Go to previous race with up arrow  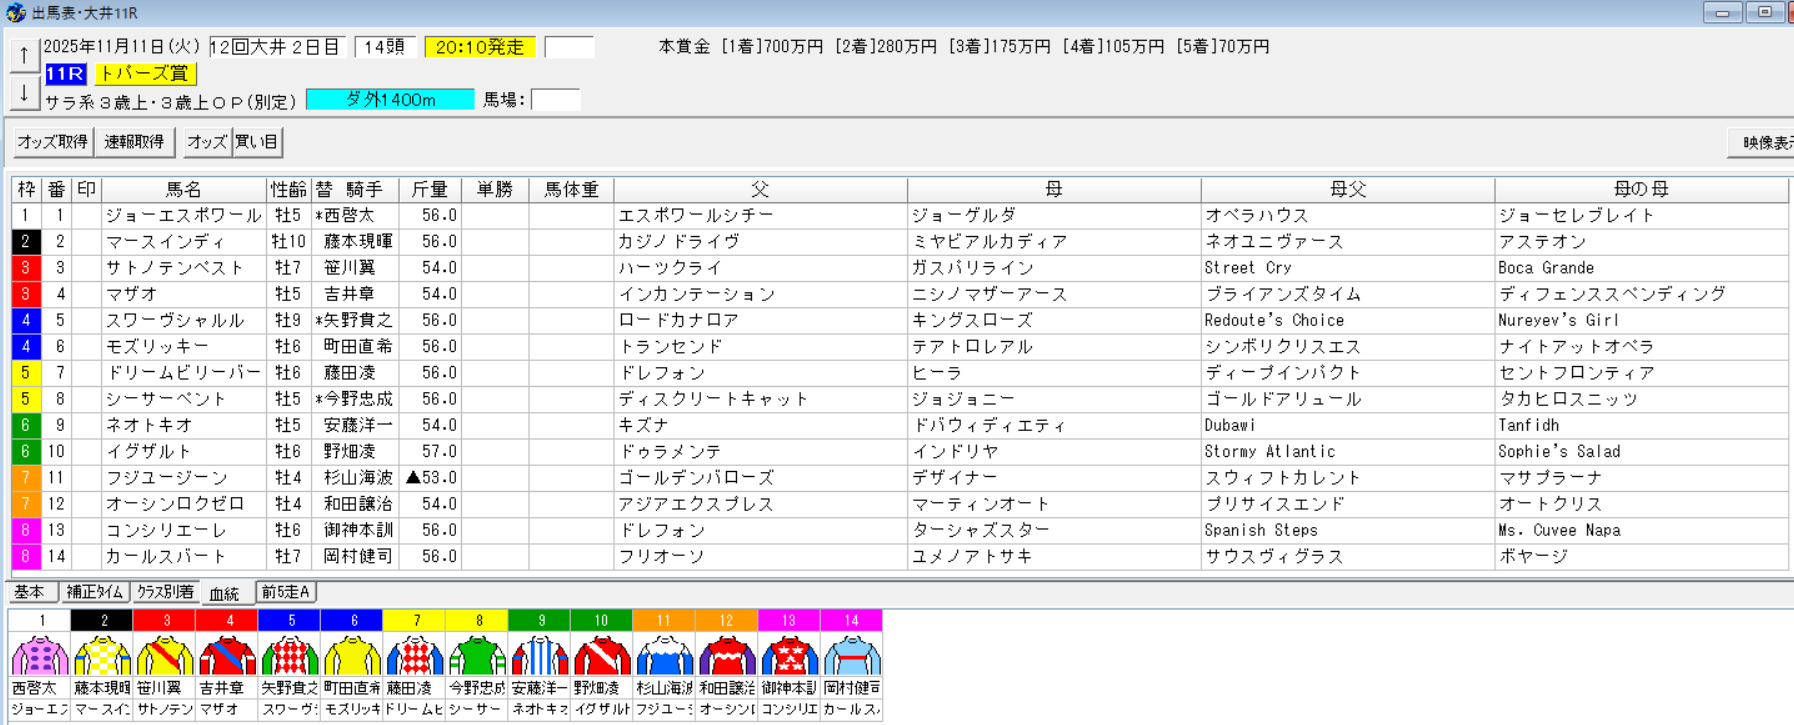[x=24, y=56]
